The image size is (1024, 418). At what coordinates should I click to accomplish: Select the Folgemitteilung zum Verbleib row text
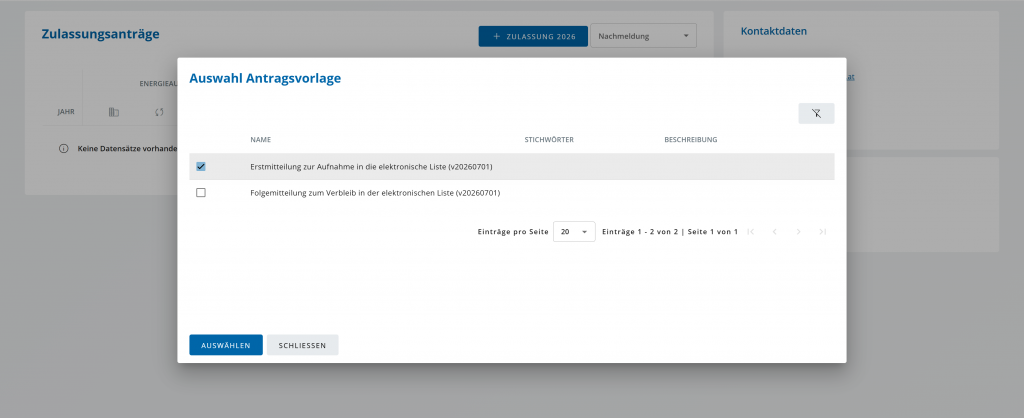(x=376, y=193)
